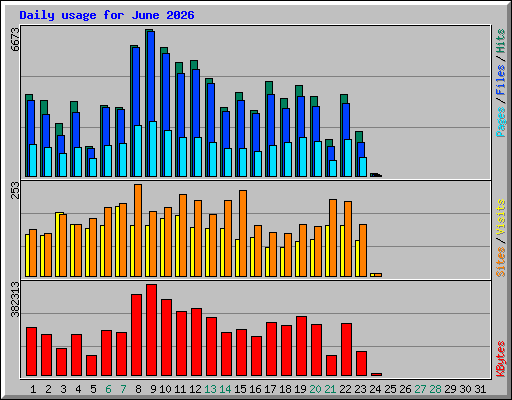Select the green weekend day label 20

click(x=315, y=389)
